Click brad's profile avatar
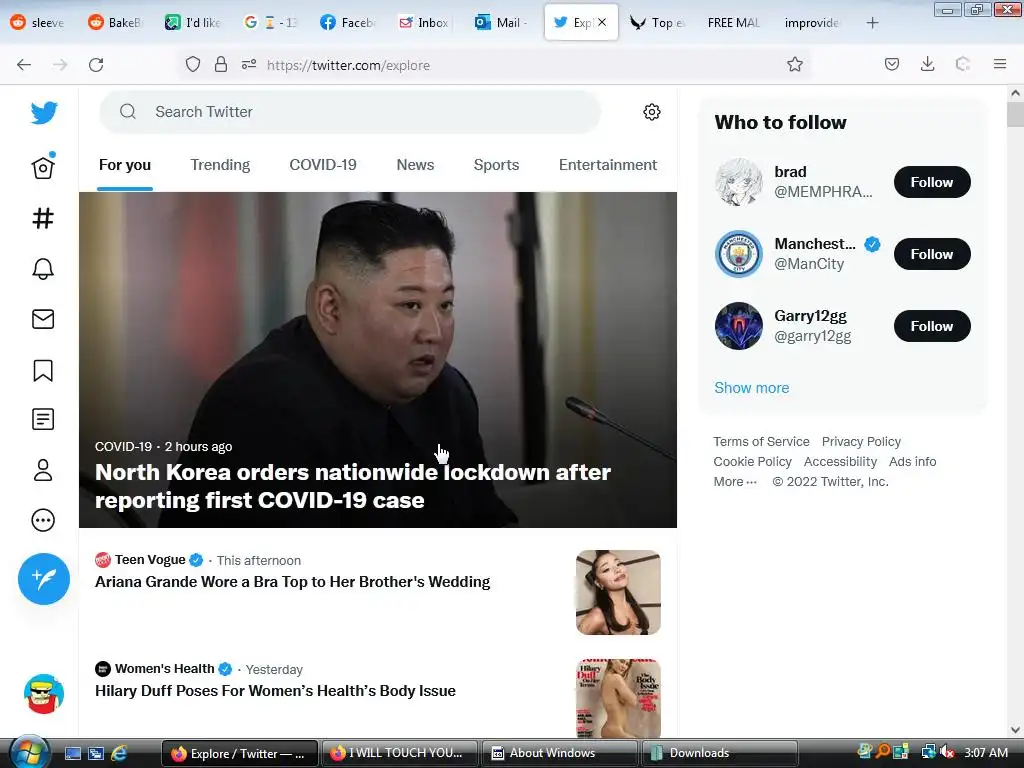Screen dimensions: 1024x768 (x=739, y=182)
